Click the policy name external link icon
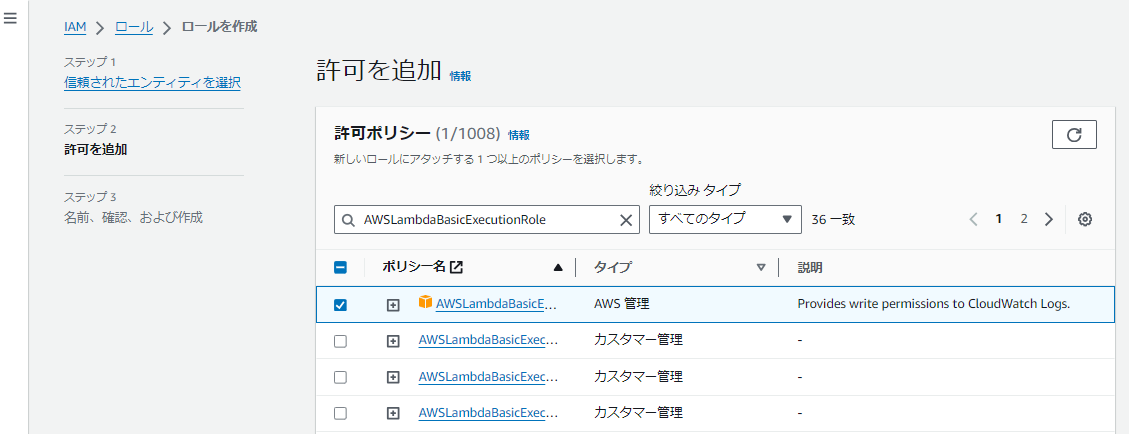 point(456,267)
